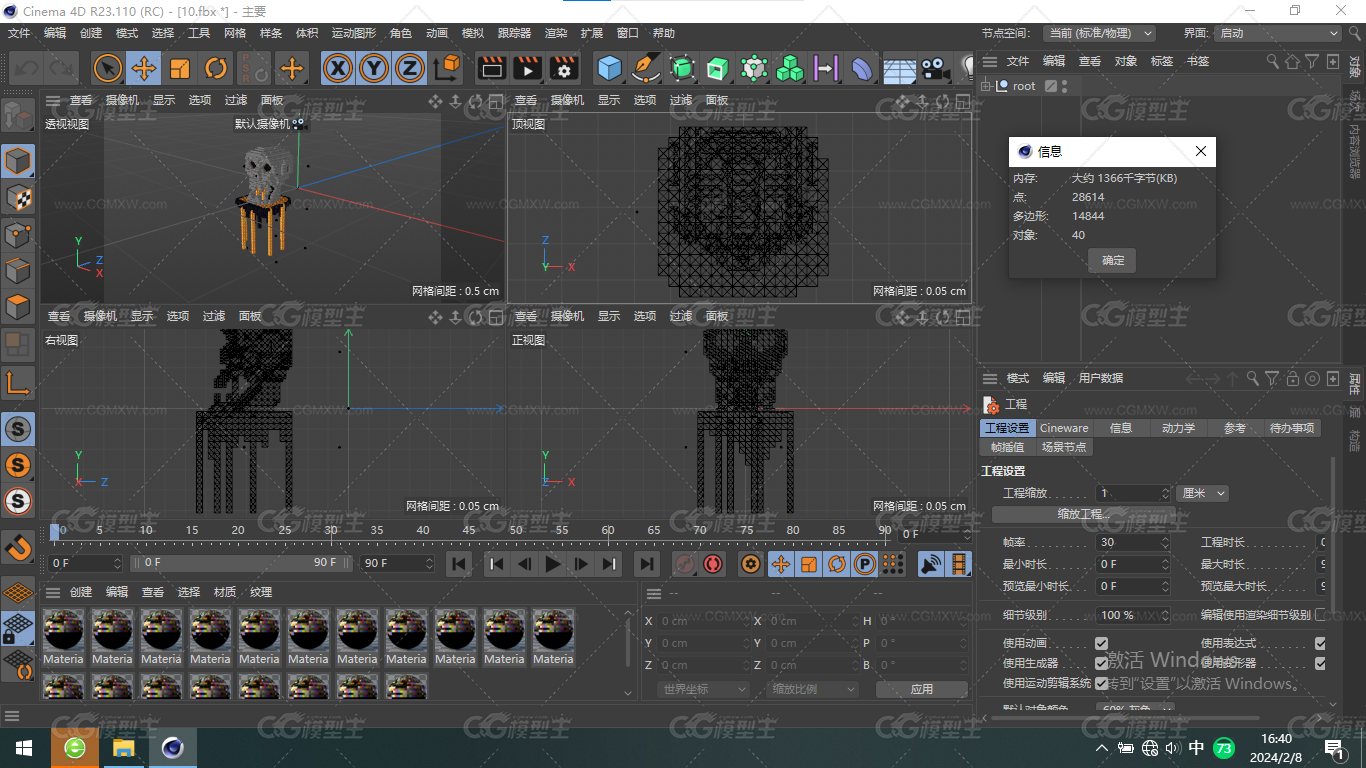This screenshot has width=1366, height=768.
Task: Activate the Rotate tool in top toolbar
Action: tap(216, 68)
